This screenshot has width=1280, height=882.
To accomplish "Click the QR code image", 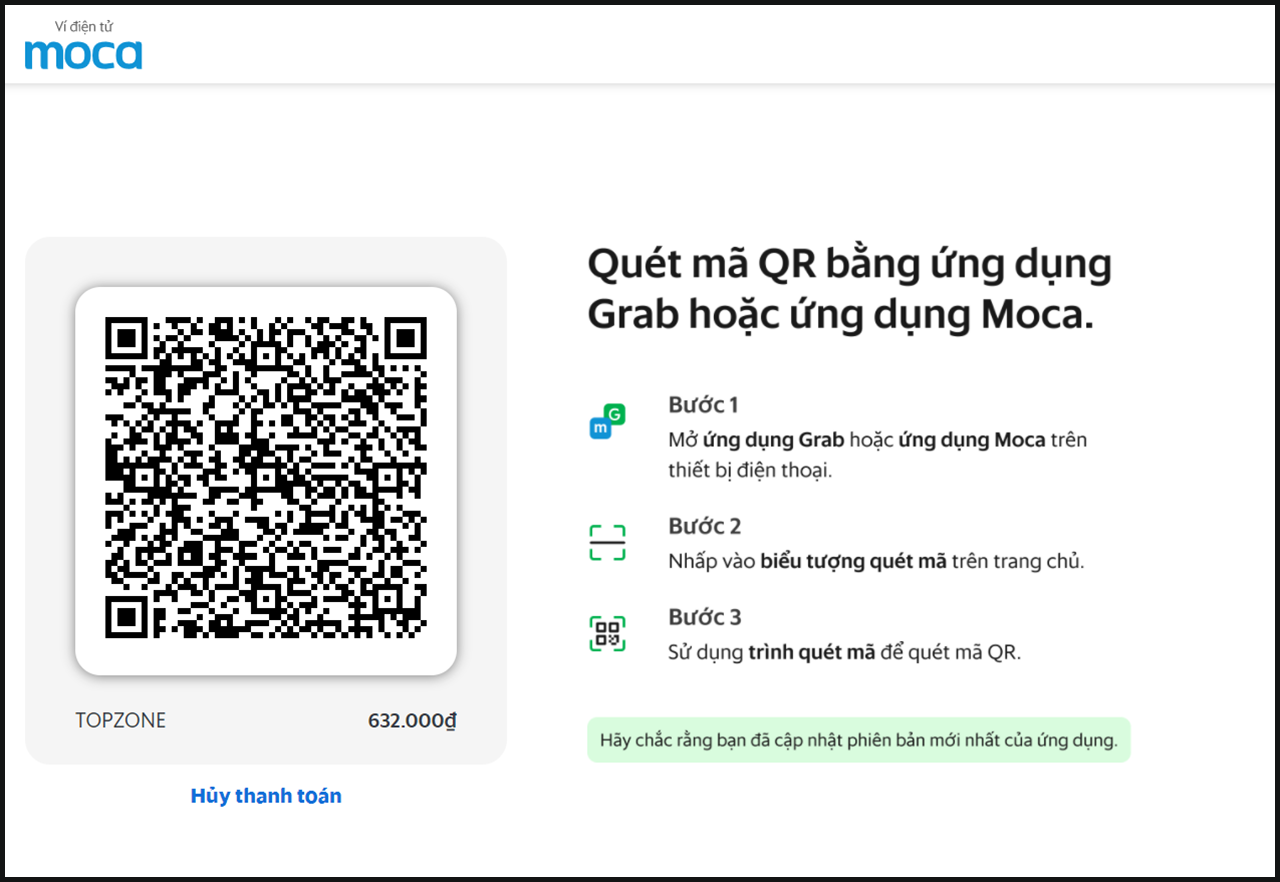I will pyautogui.click(x=266, y=478).
